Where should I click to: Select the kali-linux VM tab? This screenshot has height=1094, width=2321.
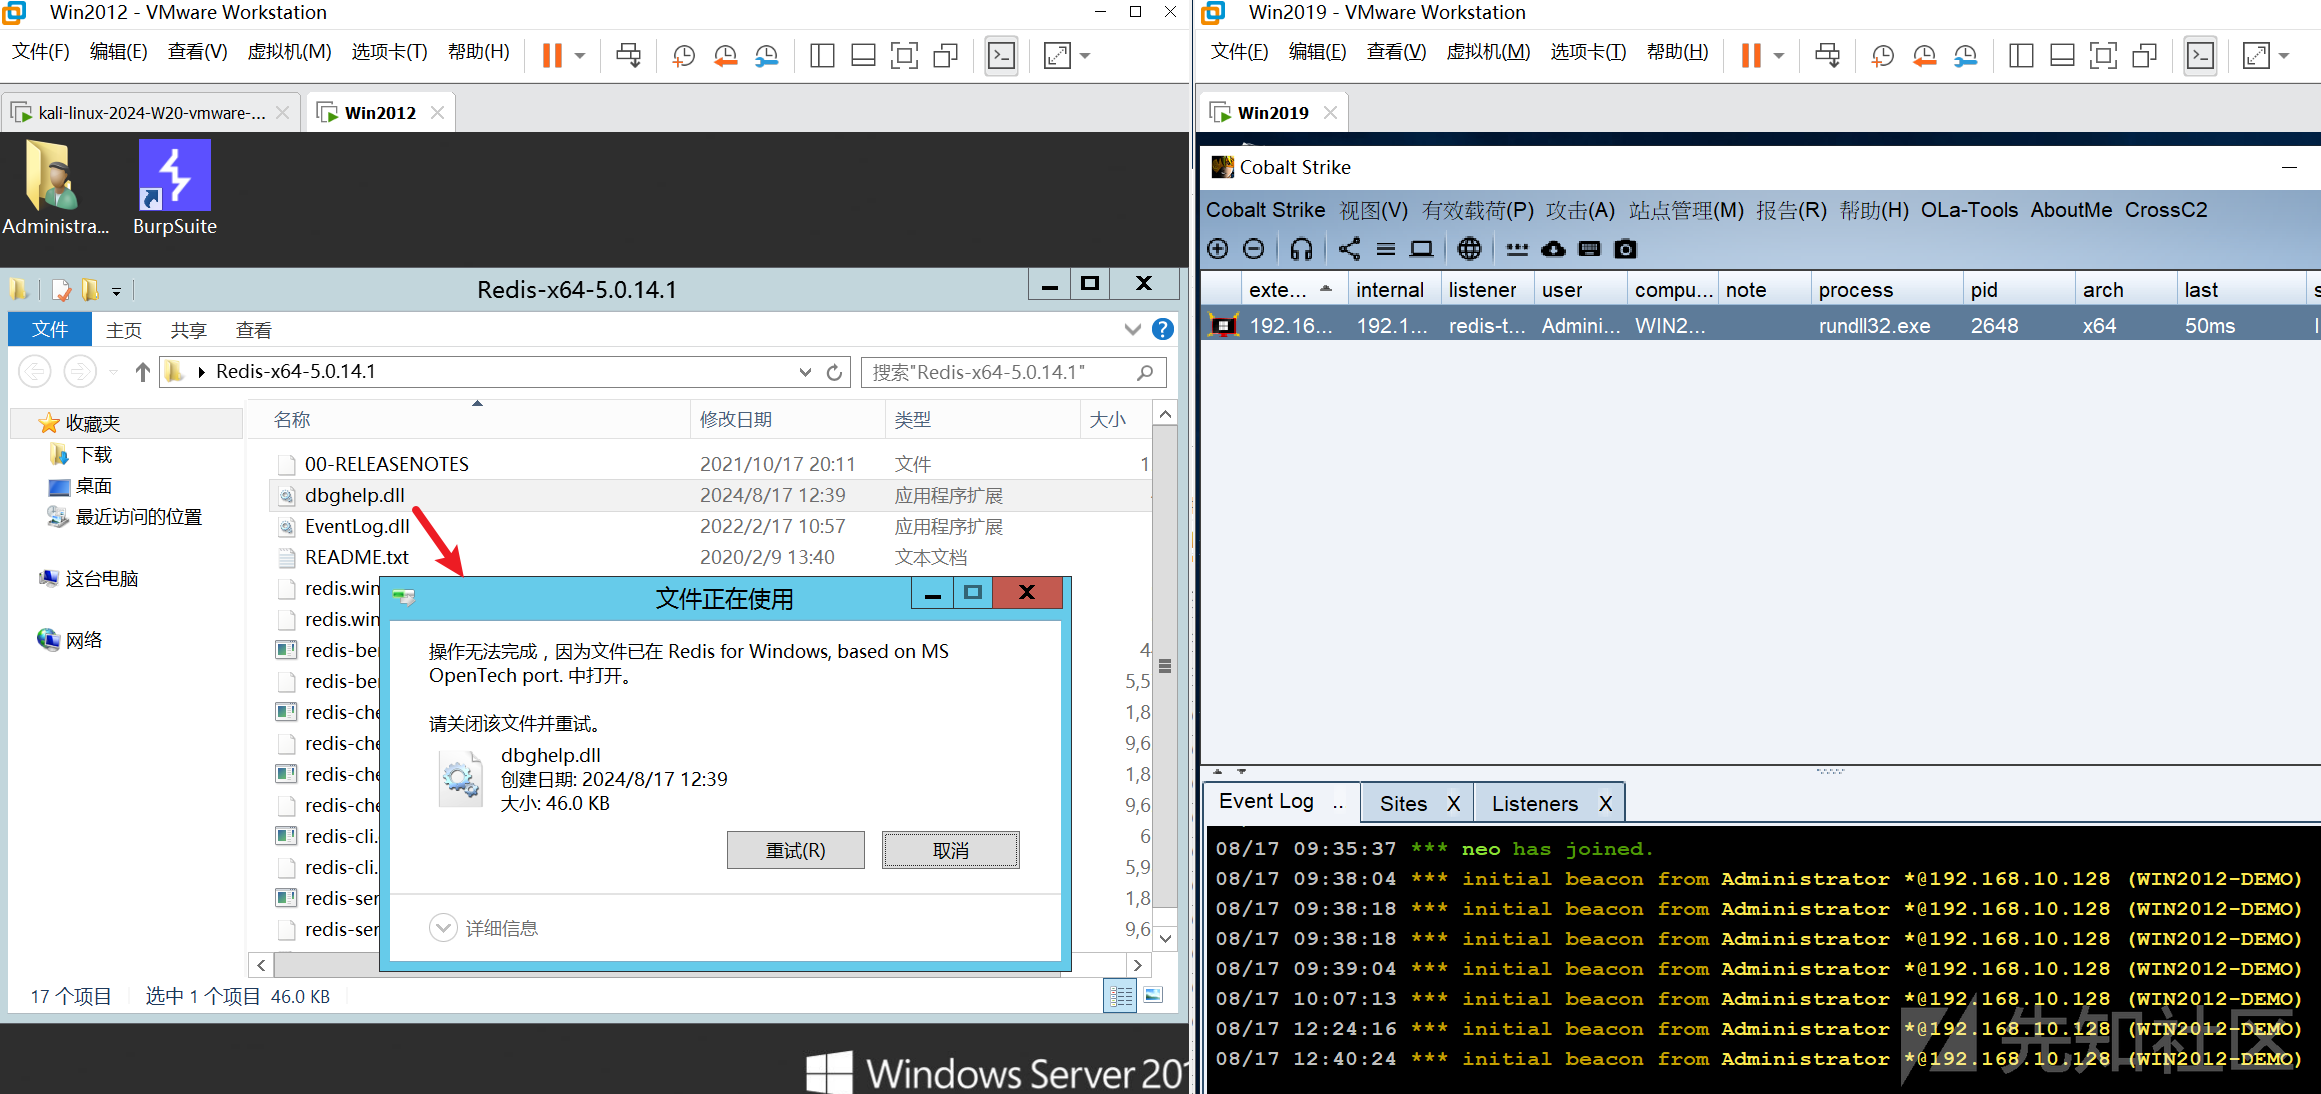coord(152,113)
